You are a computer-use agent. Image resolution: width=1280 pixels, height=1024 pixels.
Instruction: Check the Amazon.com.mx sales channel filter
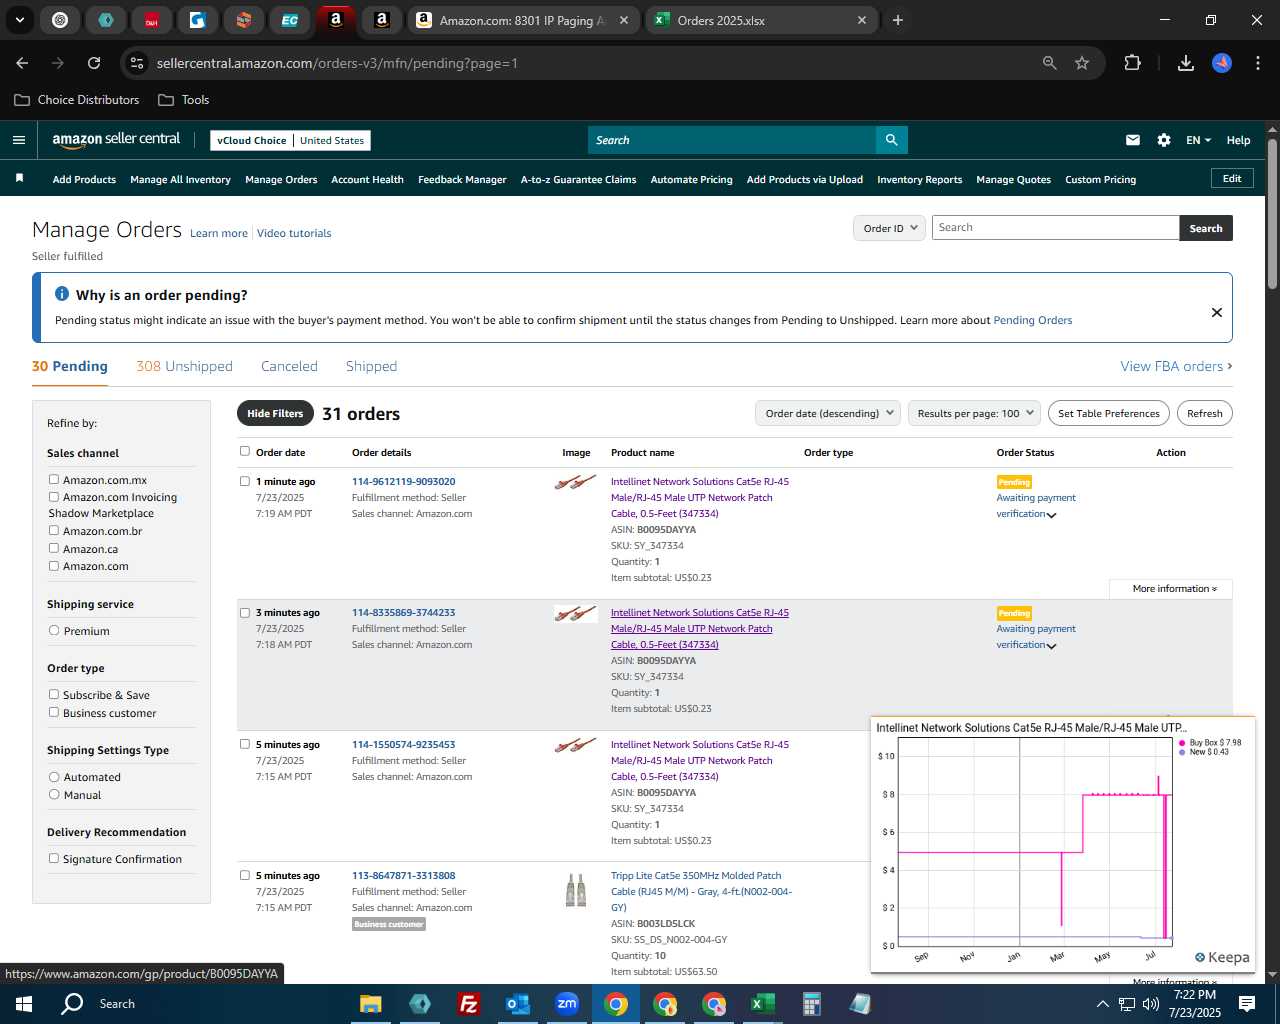click(54, 480)
